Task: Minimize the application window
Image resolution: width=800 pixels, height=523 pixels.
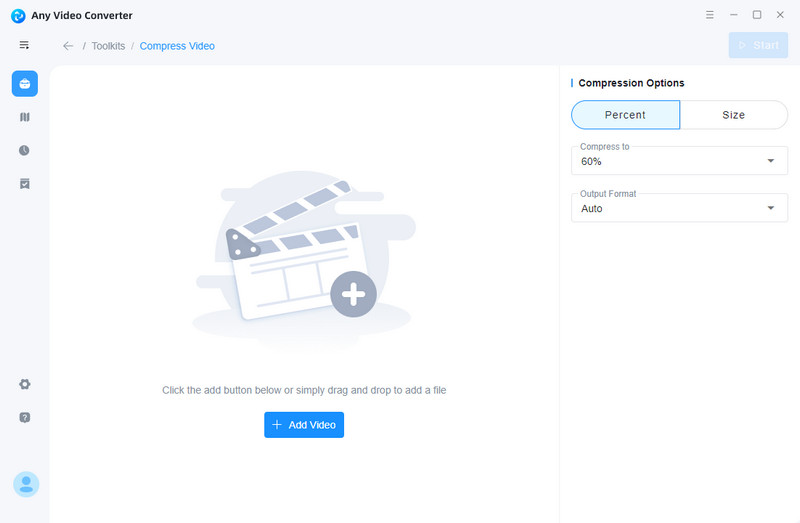Action: [733, 15]
